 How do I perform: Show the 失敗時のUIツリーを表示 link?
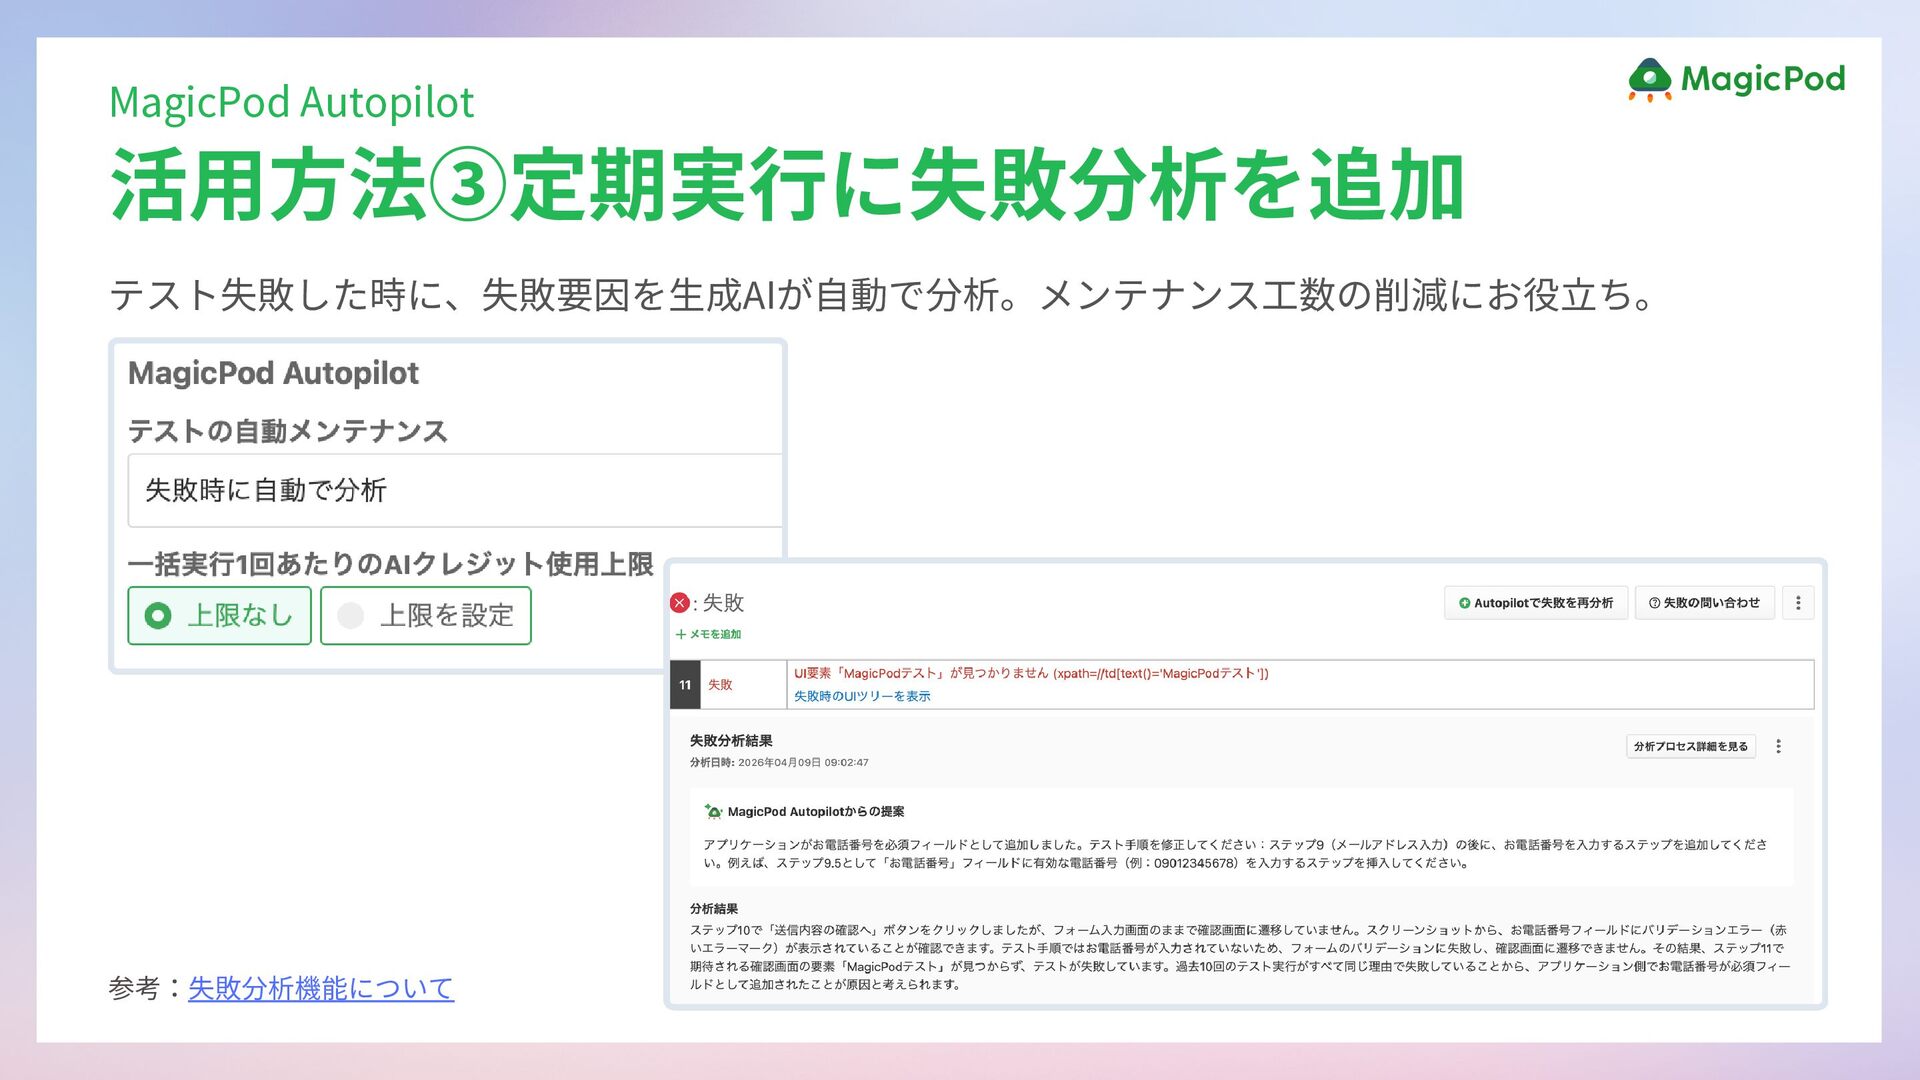tap(862, 696)
